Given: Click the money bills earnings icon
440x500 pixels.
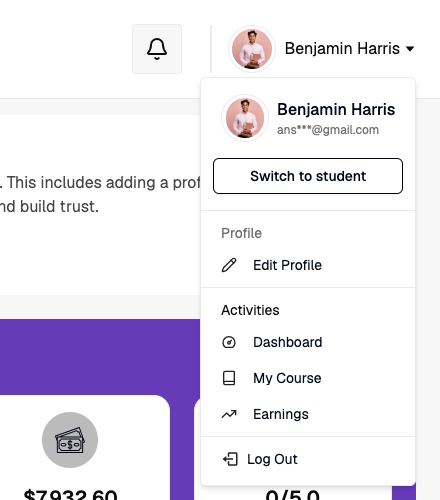Looking at the screenshot, I should pos(70,440).
